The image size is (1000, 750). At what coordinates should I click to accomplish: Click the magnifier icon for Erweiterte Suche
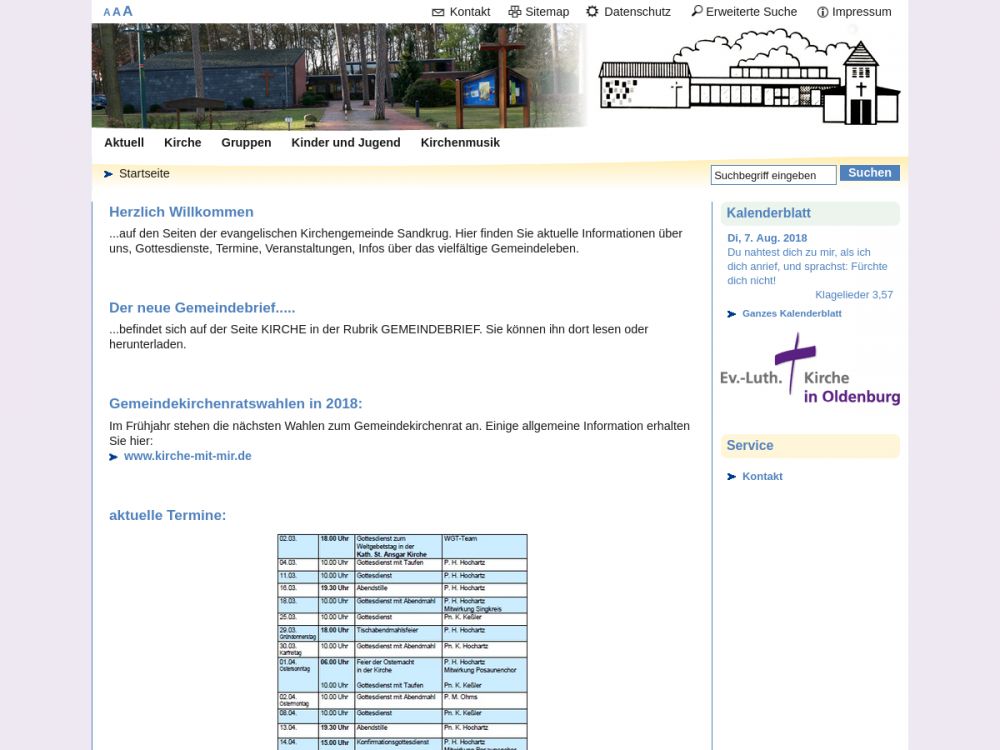click(x=697, y=12)
